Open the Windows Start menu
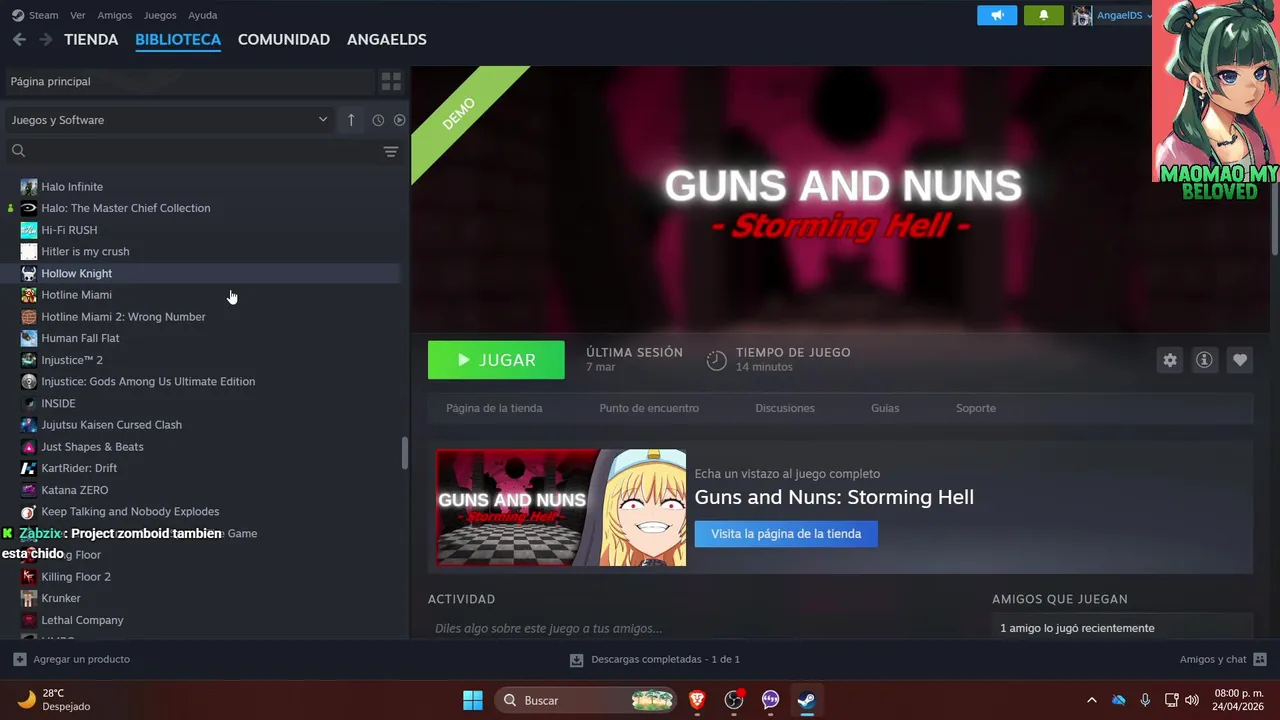The image size is (1280, 720). pos(473,700)
